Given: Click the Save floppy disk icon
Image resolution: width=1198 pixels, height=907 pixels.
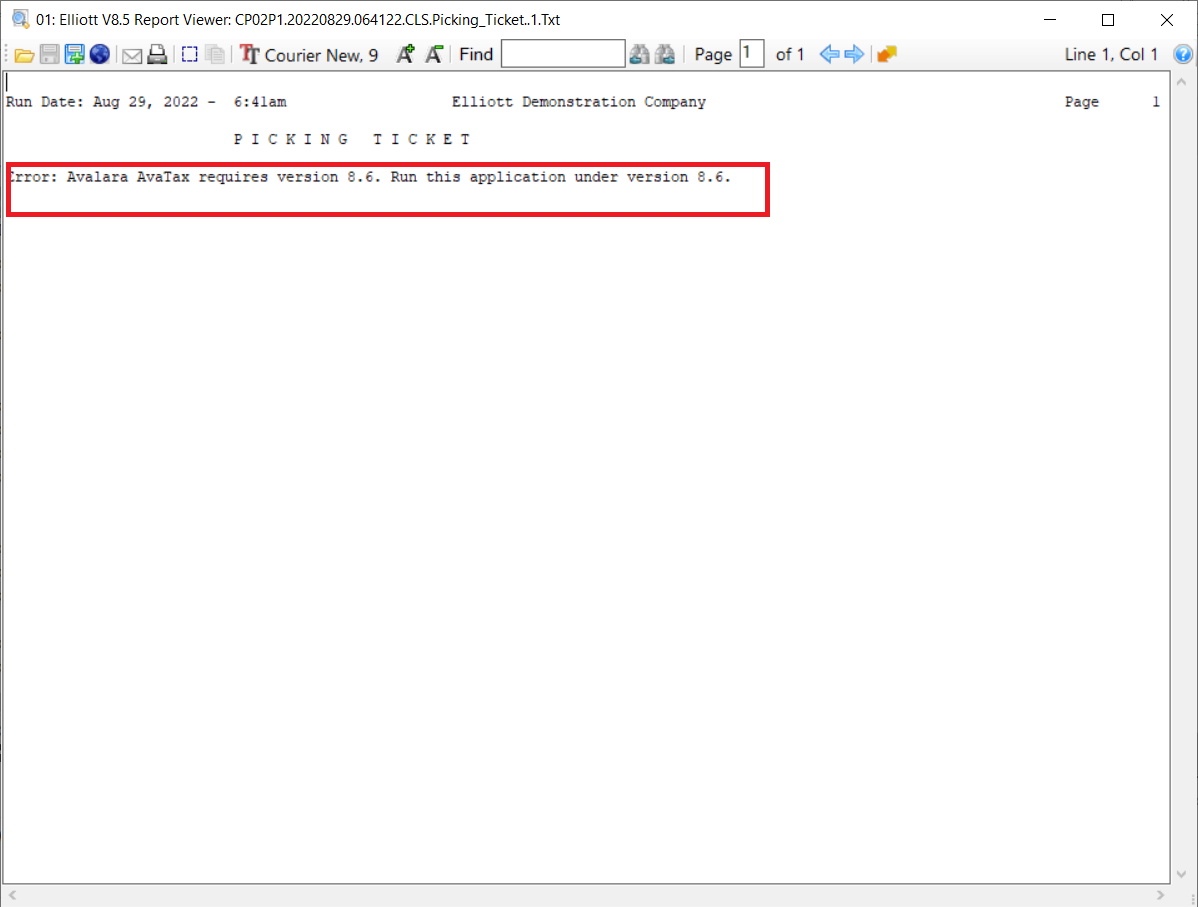Looking at the screenshot, I should point(50,54).
